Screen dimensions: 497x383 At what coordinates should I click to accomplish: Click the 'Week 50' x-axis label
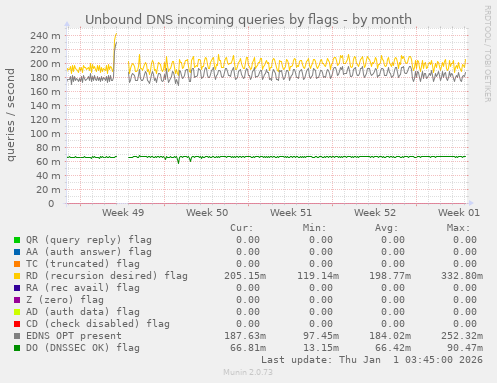click(207, 213)
